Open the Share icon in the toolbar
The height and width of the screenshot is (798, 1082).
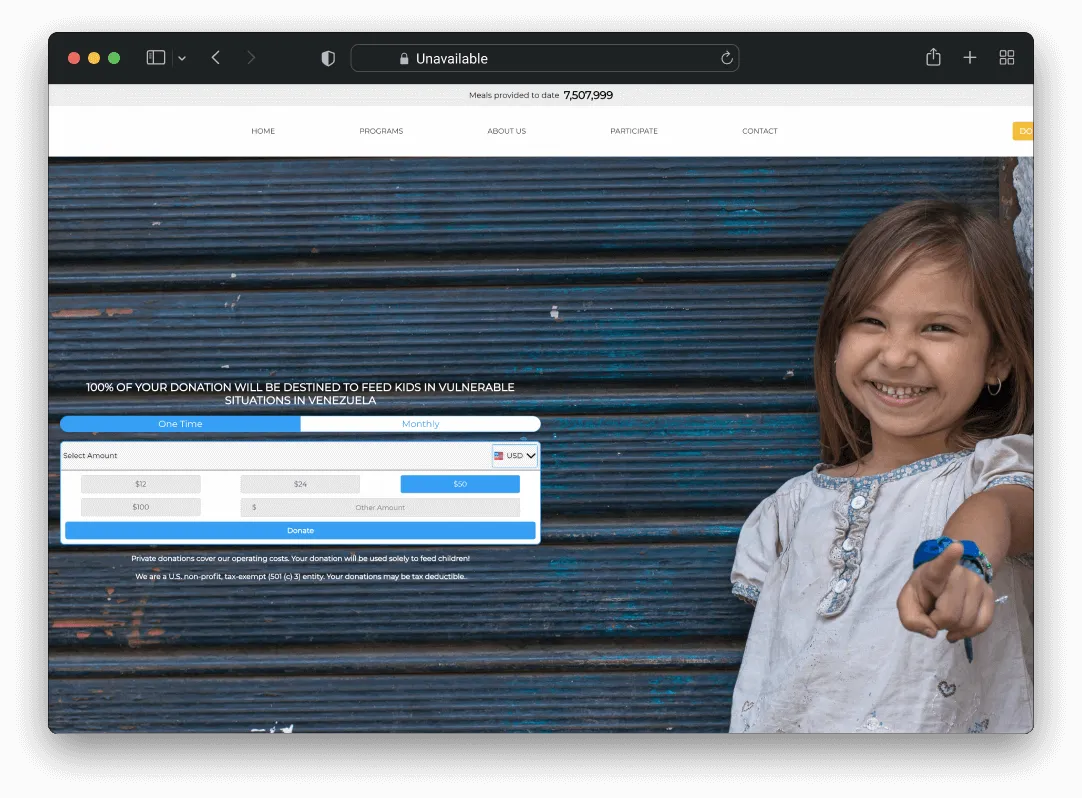click(x=933, y=58)
